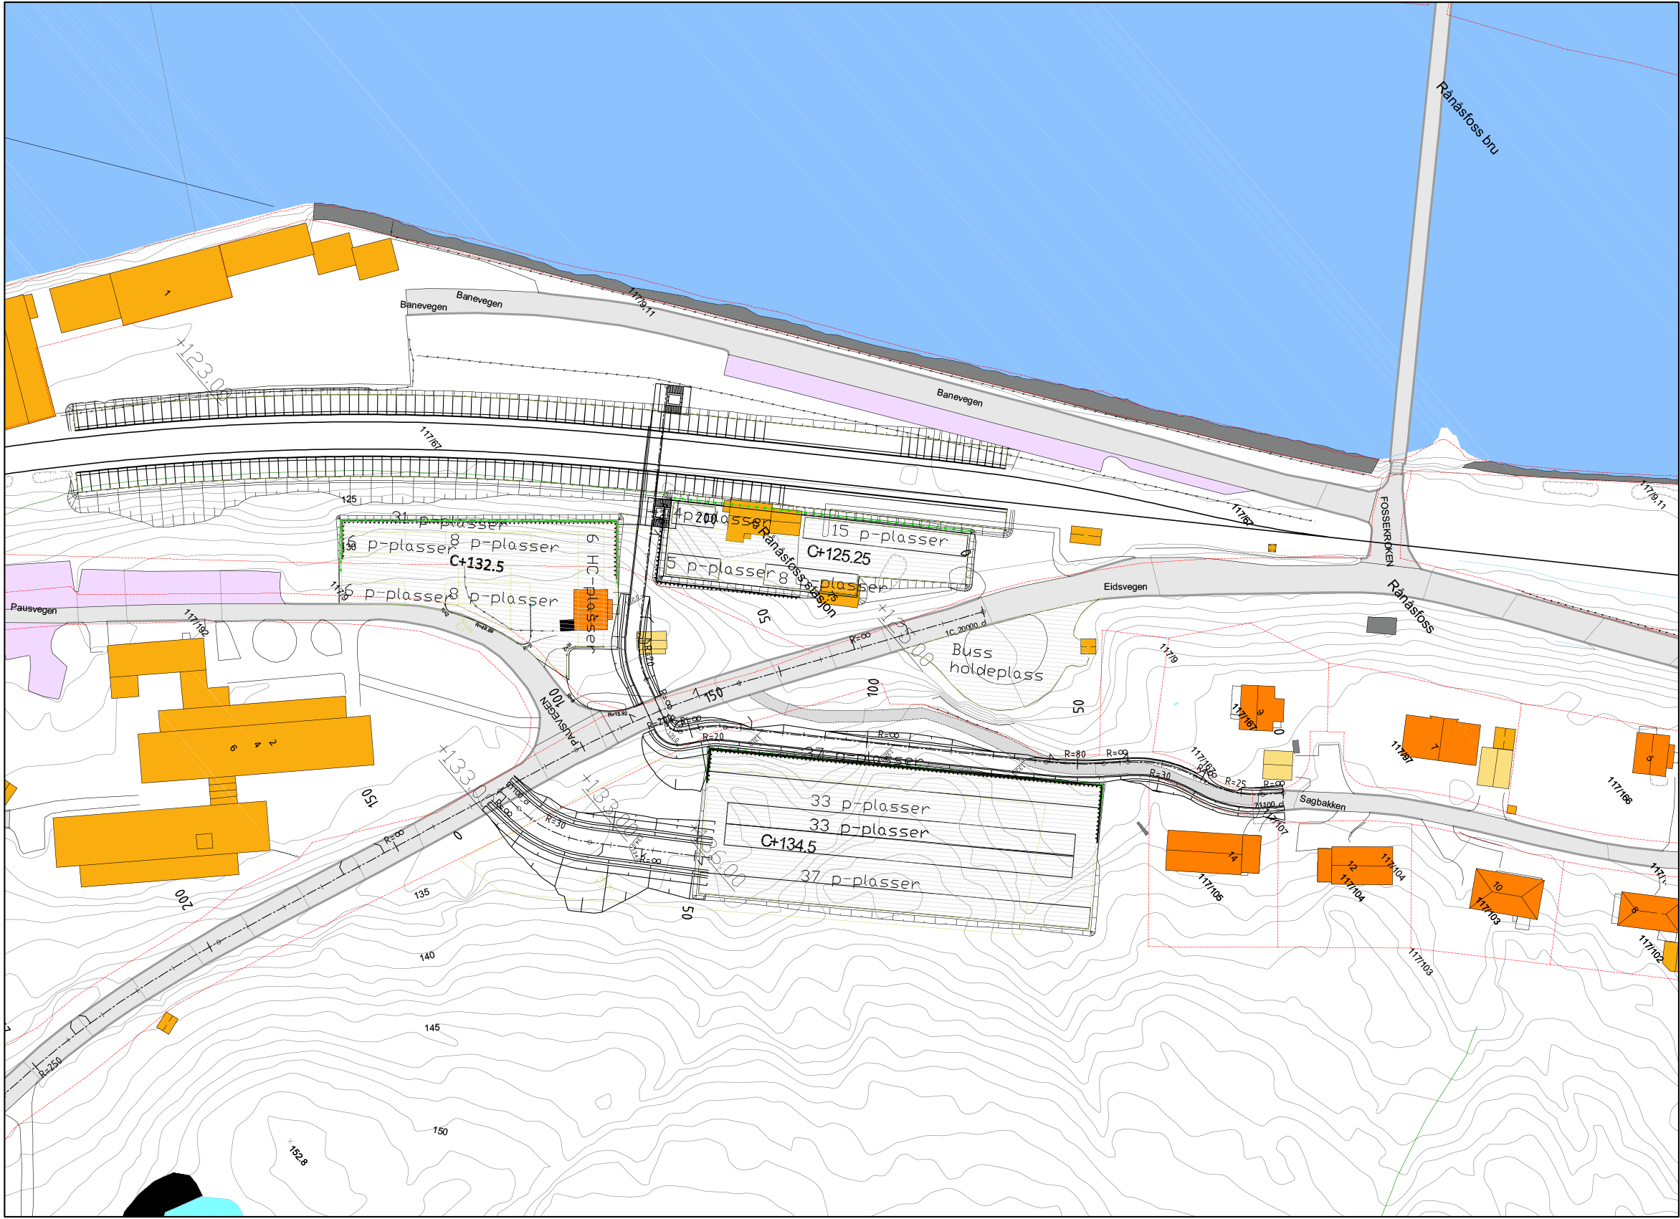This screenshot has height=1219, width=1680.
Task: Select the "C+134.5" elevation label
Action: pos(788,844)
